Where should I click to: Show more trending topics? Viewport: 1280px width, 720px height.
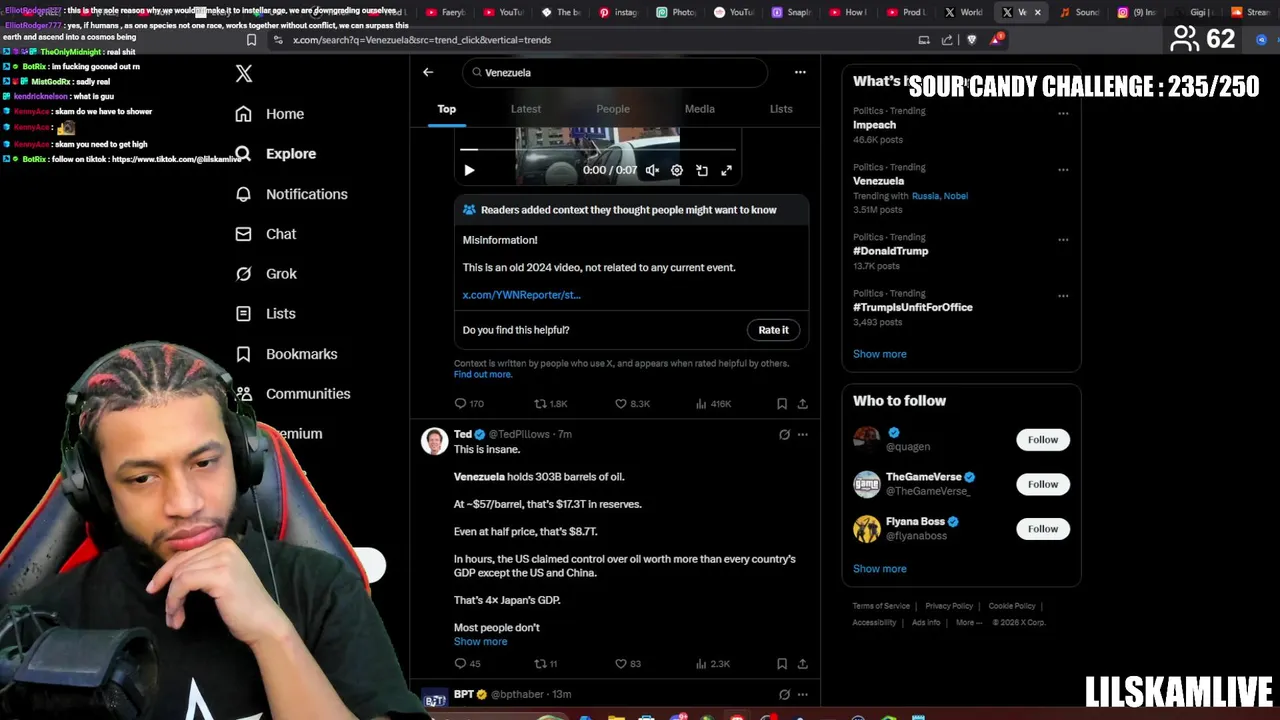click(880, 354)
